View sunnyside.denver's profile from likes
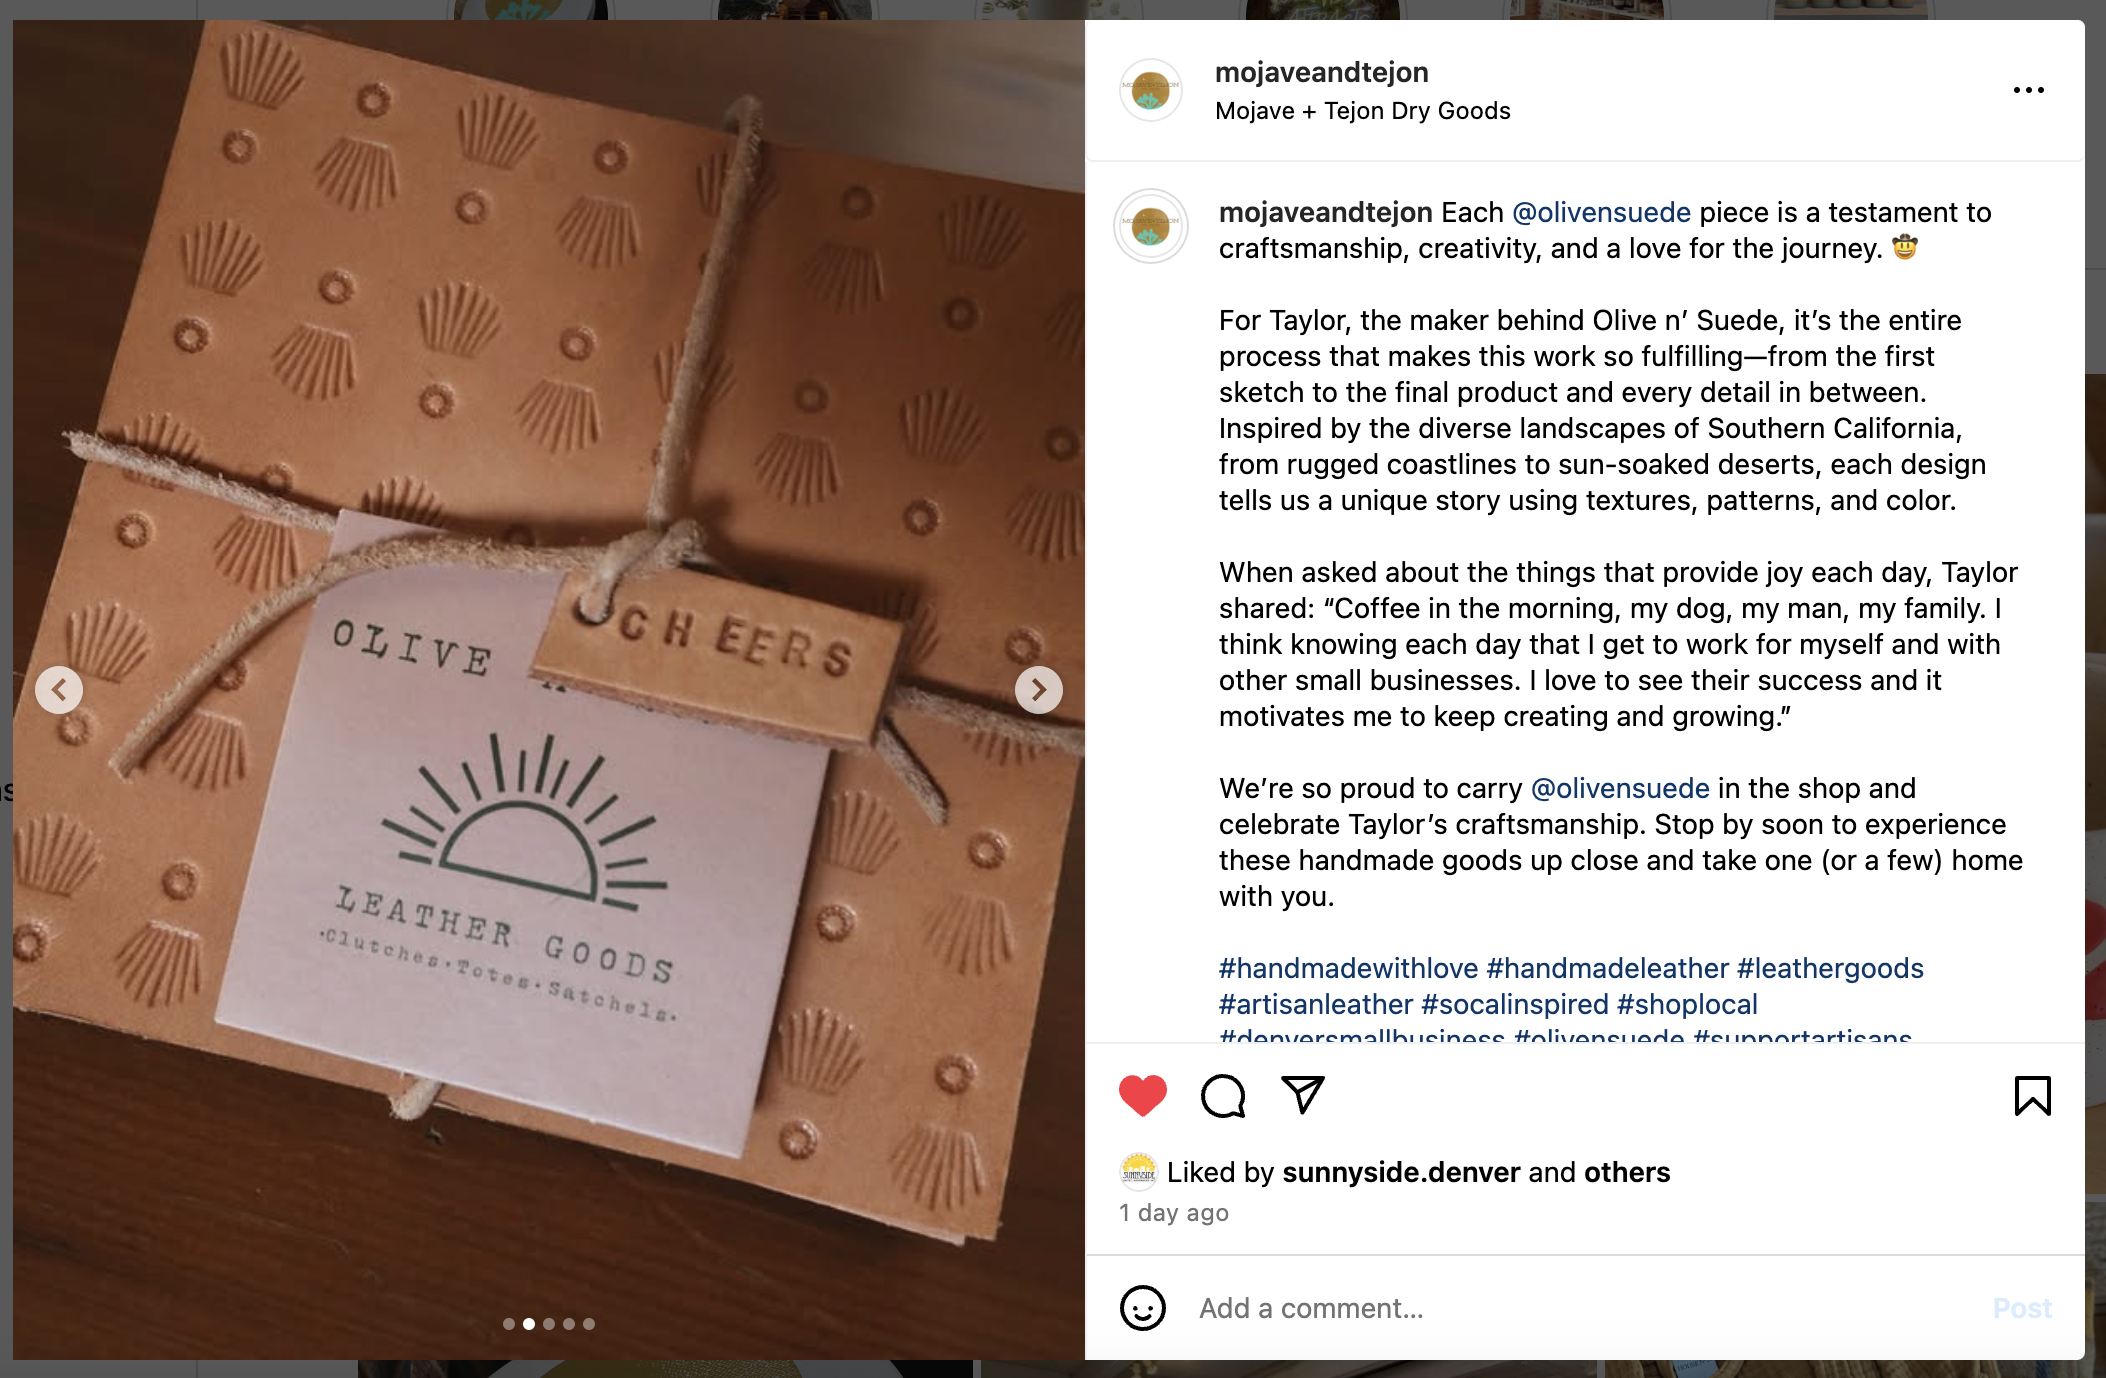The height and width of the screenshot is (1378, 2106). tap(1401, 1172)
